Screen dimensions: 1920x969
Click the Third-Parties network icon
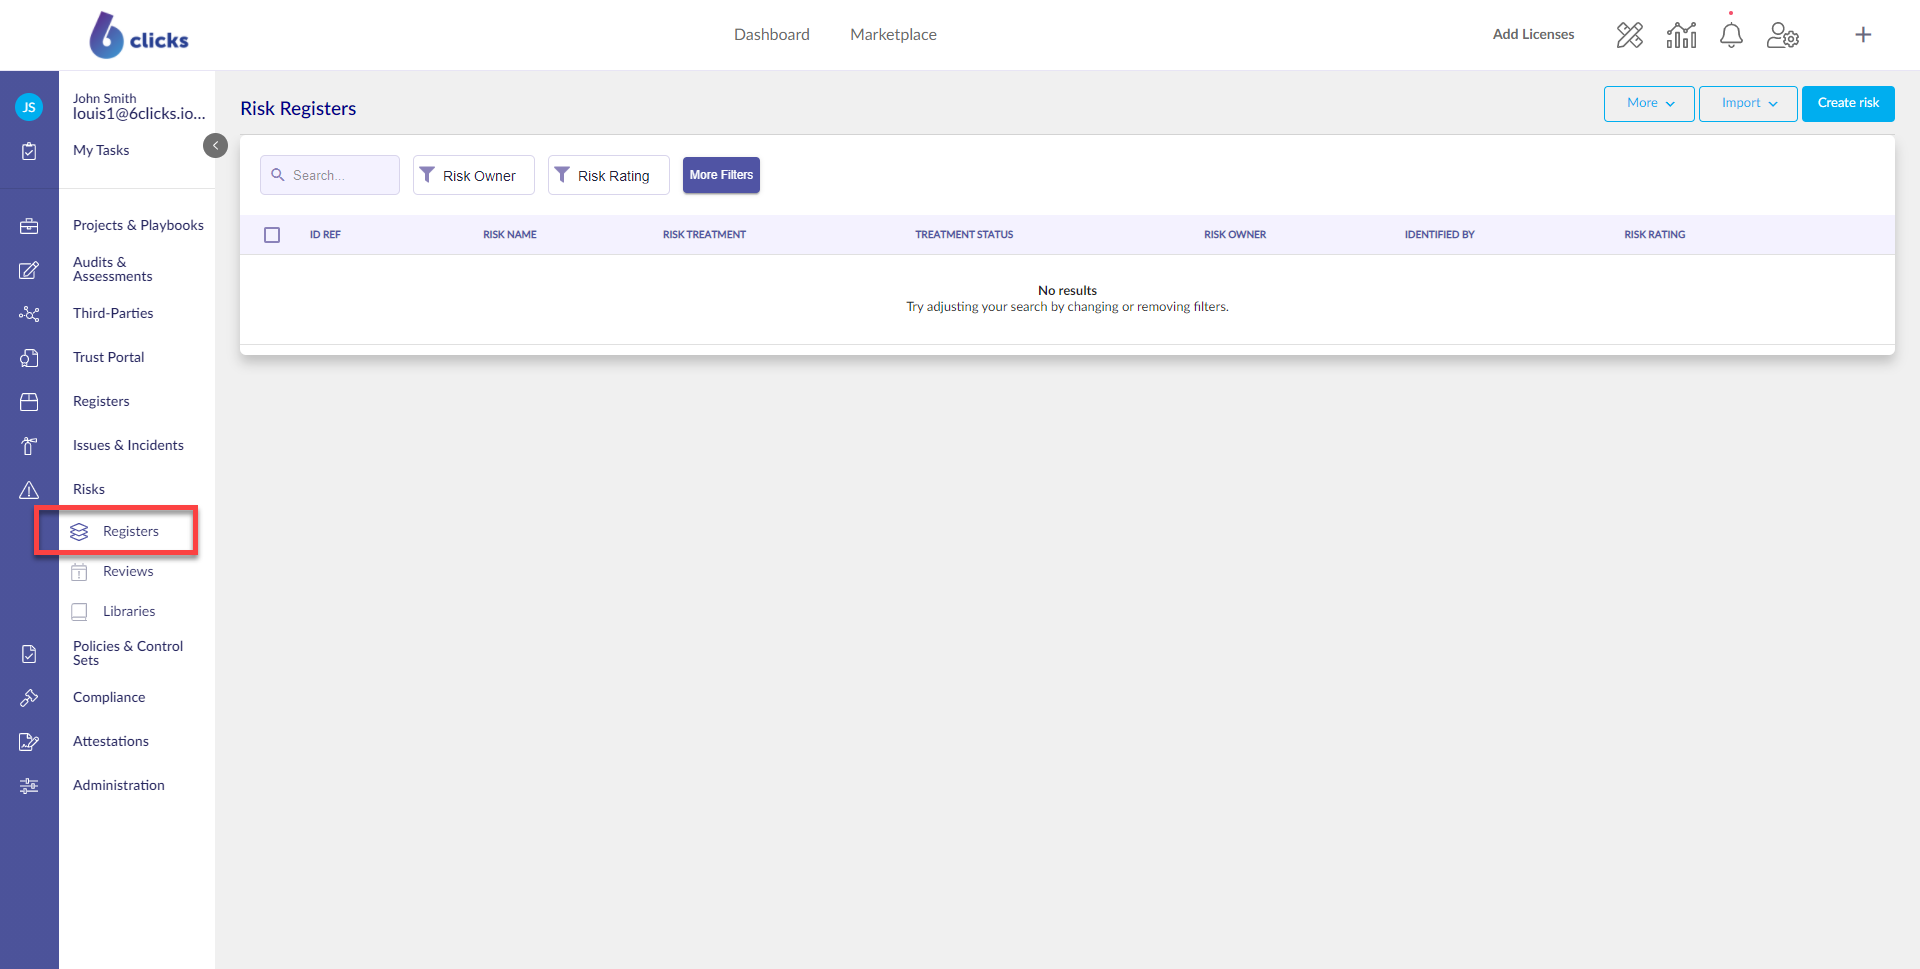coord(29,314)
